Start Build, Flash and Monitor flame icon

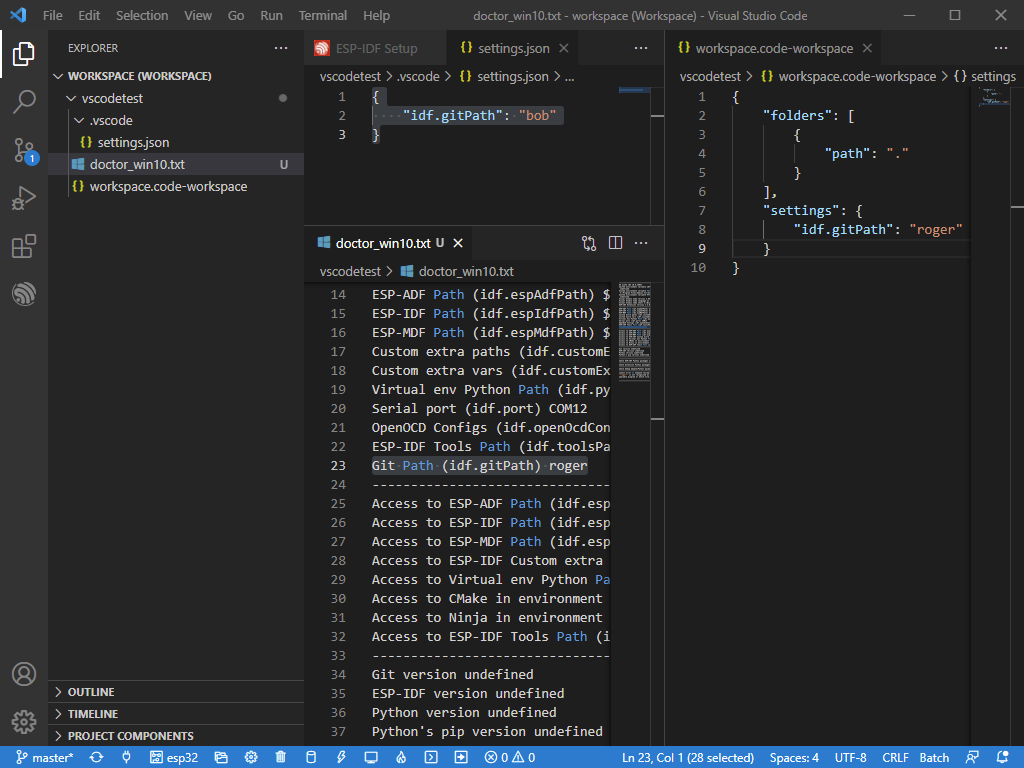coord(400,757)
